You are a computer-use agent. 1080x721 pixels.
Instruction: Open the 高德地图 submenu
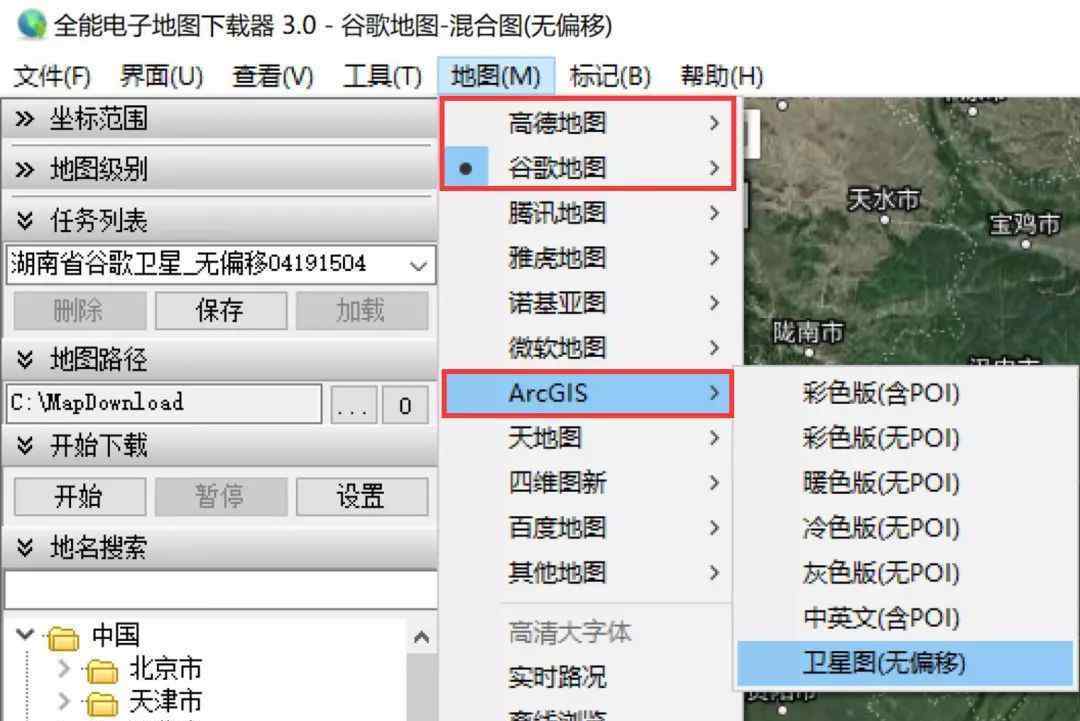tap(588, 123)
